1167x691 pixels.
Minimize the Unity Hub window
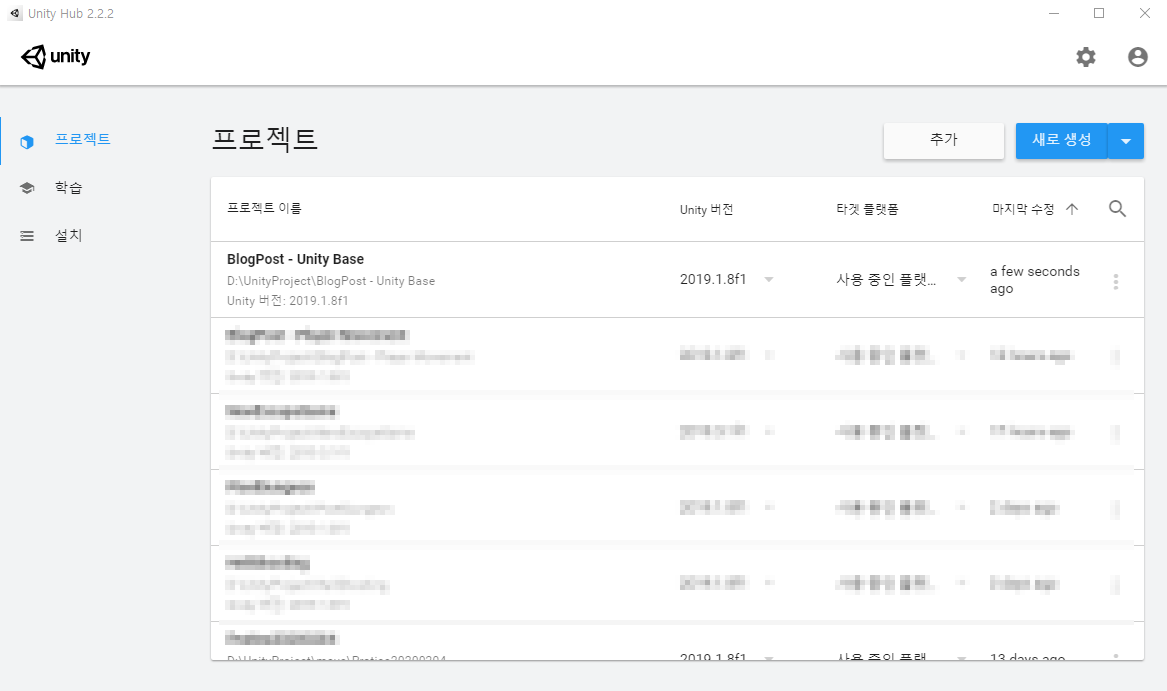[x=1054, y=13]
